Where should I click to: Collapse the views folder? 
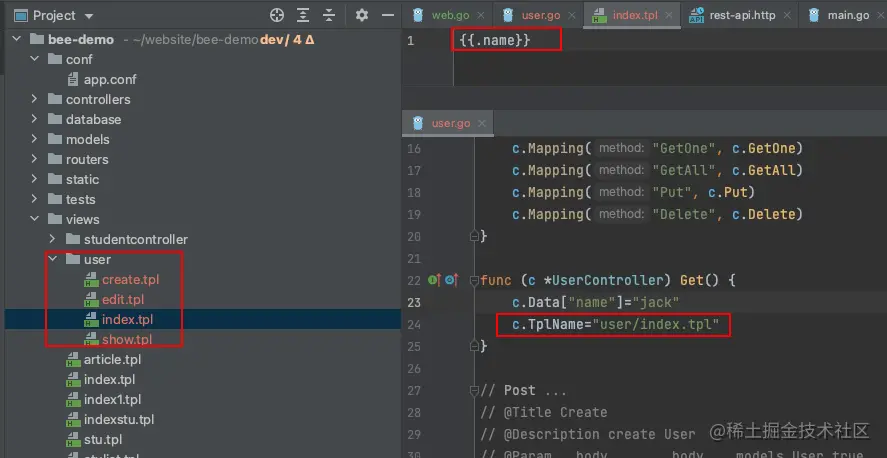pyautogui.click(x=35, y=219)
